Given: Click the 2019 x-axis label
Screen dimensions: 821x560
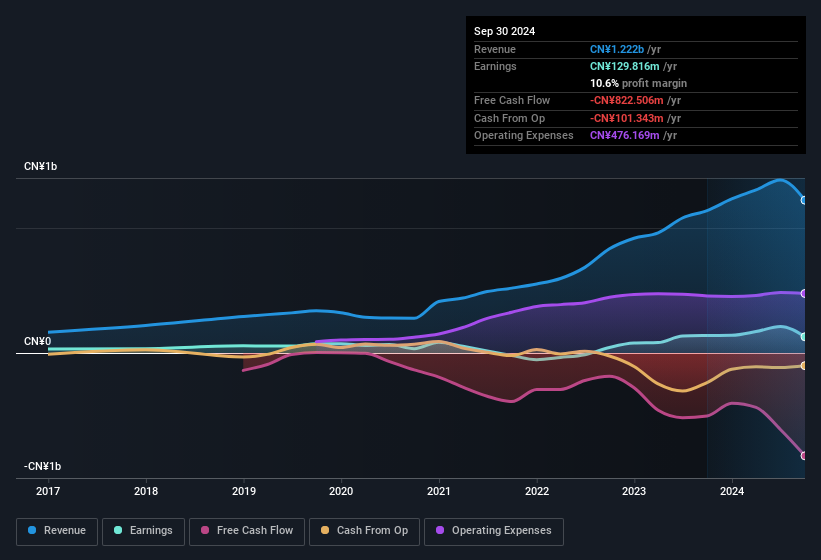Looking at the screenshot, I should [243, 491].
